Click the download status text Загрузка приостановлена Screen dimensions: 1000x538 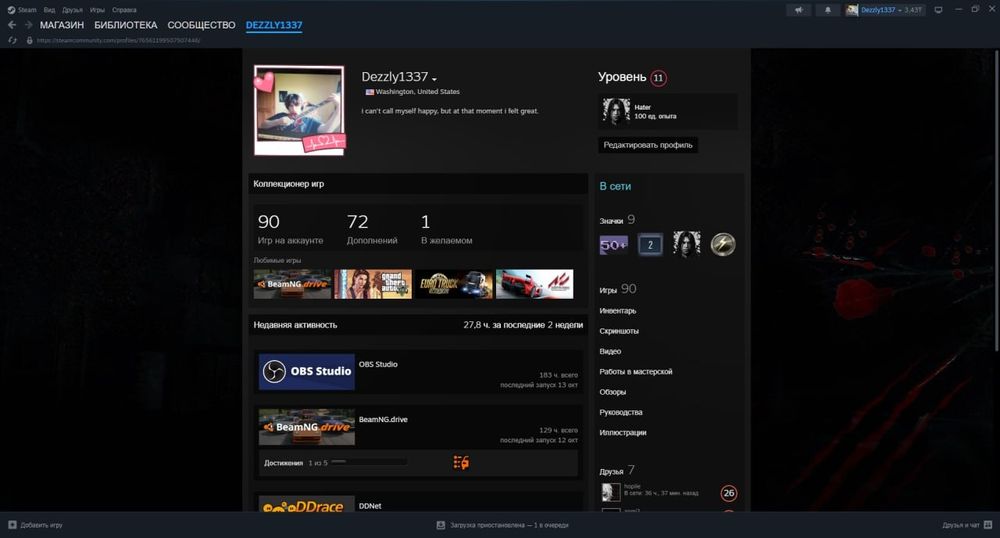(x=509, y=525)
